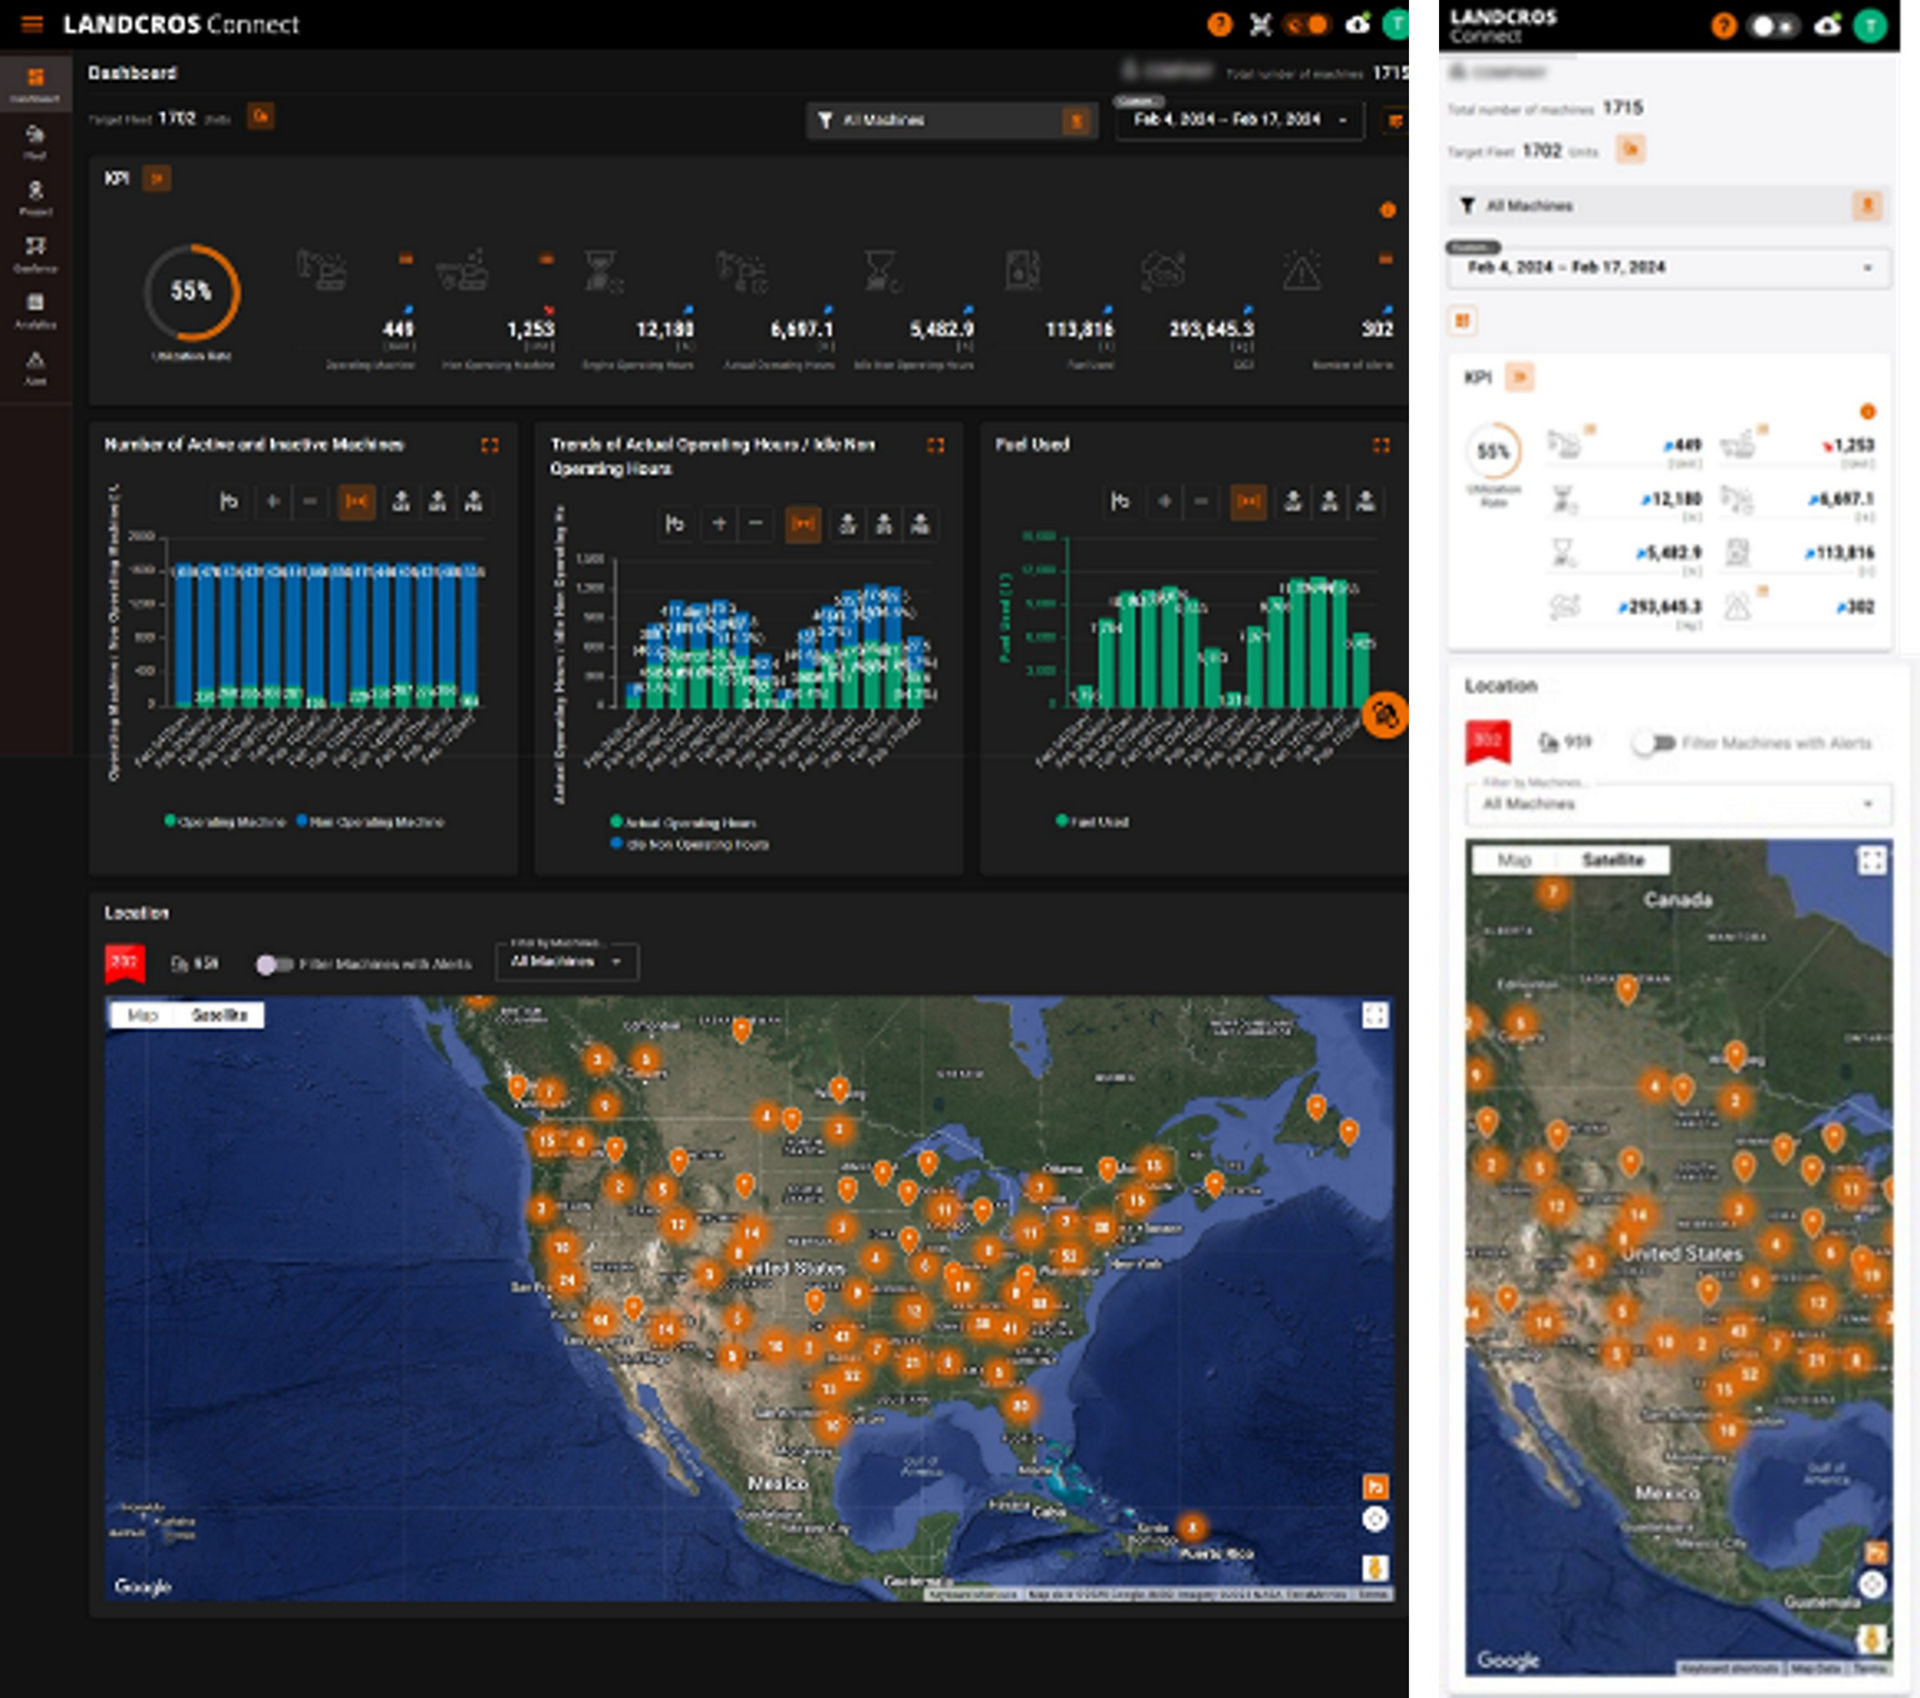This screenshot has height=1698, width=1920.
Task: Open the Filter by Machines dropdown in mobile view
Action: tap(1678, 804)
